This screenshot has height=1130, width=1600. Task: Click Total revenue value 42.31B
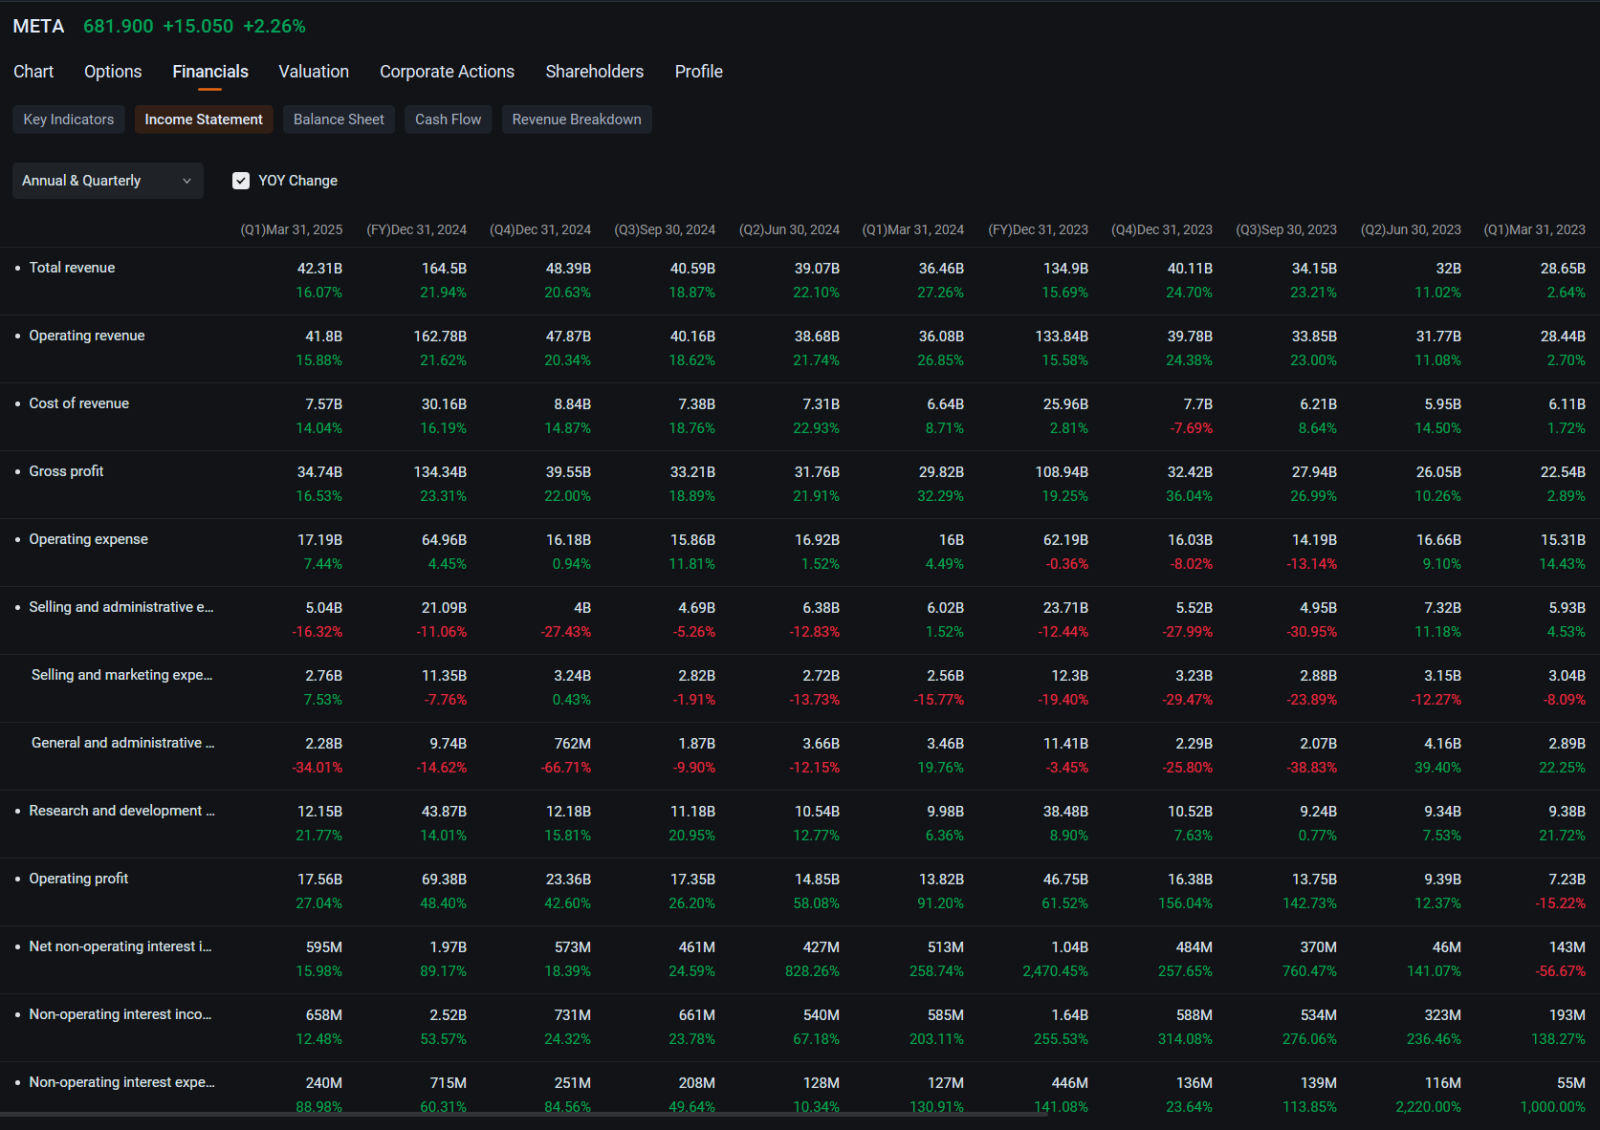coord(320,269)
